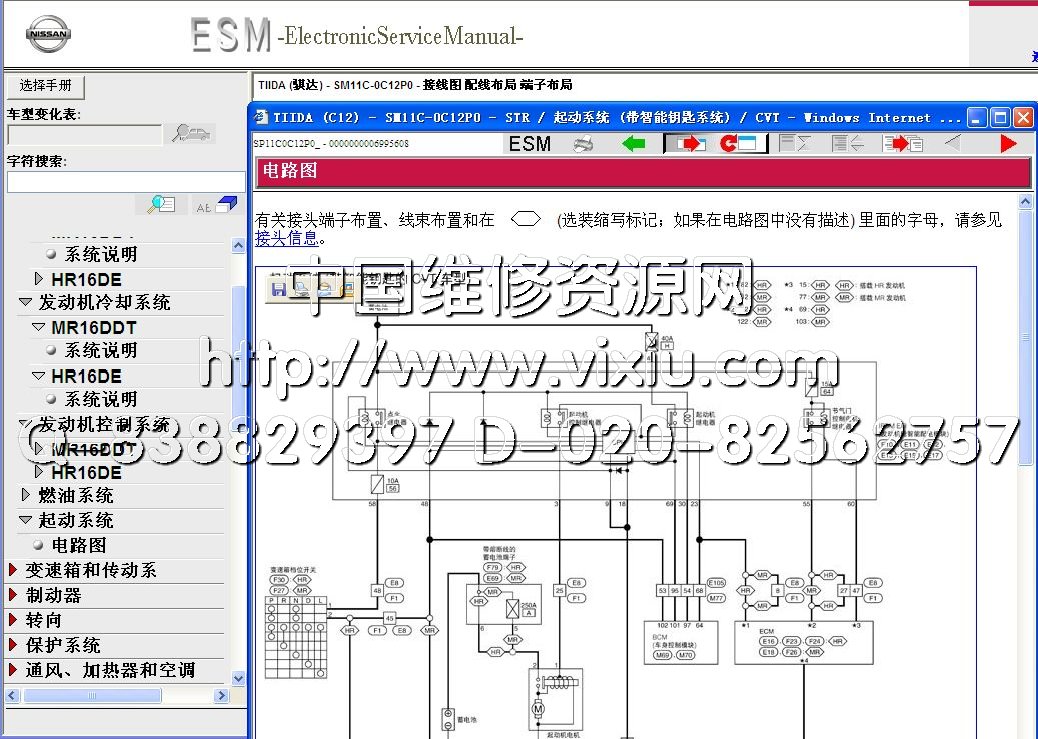Select the 变速箱和传动系 label
Image resolution: width=1038 pixels, height=739 pixels.
91,570
